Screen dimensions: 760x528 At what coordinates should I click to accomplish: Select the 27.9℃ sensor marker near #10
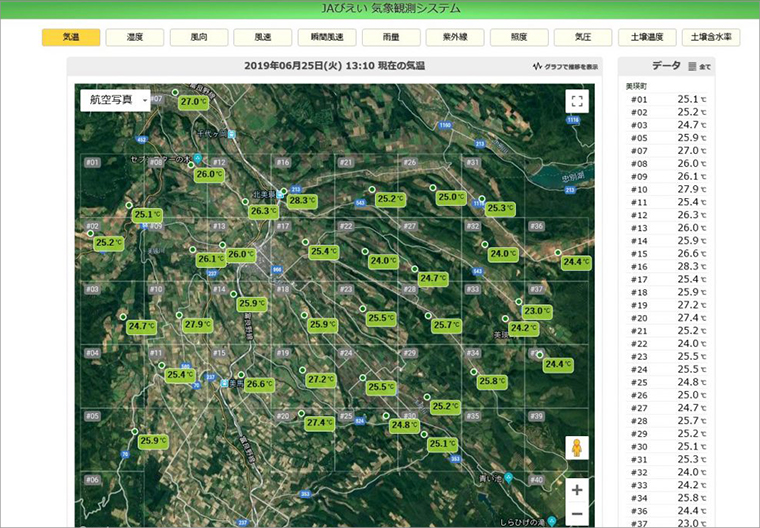tap(197, 324)
